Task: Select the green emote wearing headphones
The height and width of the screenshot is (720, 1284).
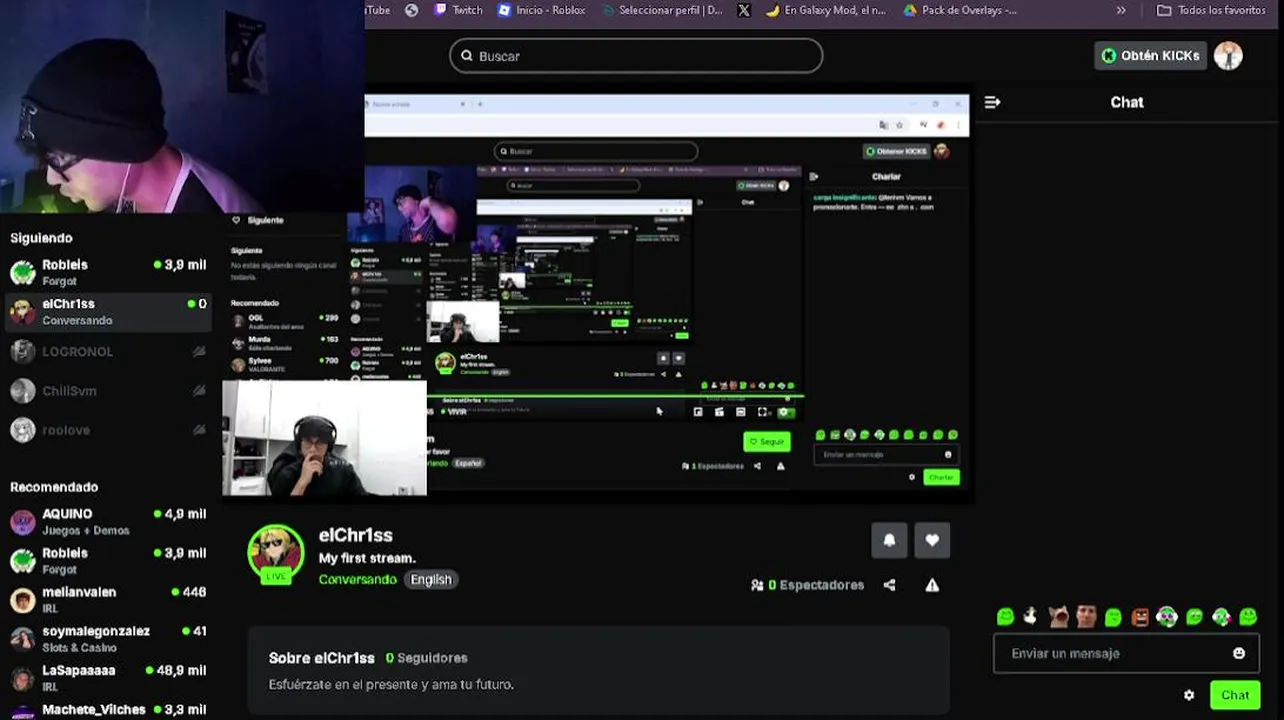Action: tap(1167, 617)
